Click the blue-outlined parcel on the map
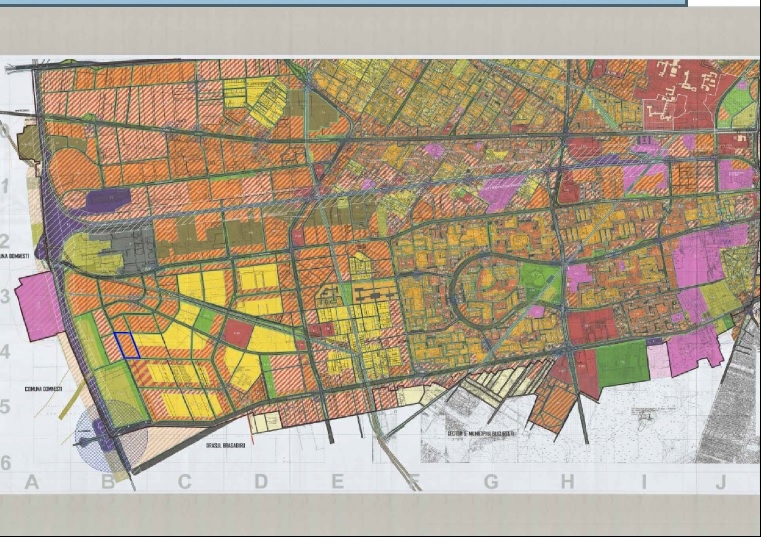767x544 pixels. pos(126,345)
